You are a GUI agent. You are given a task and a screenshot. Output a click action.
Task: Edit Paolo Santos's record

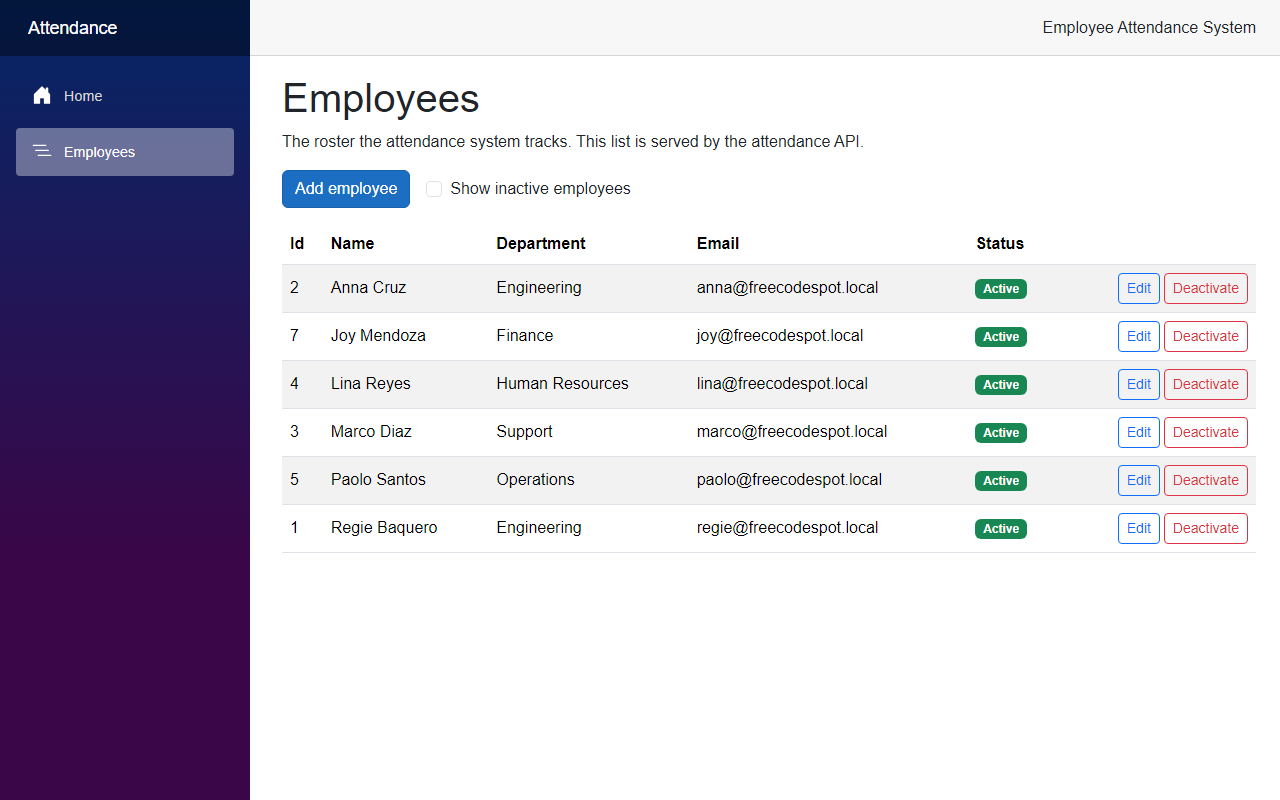pos(1139,480)
